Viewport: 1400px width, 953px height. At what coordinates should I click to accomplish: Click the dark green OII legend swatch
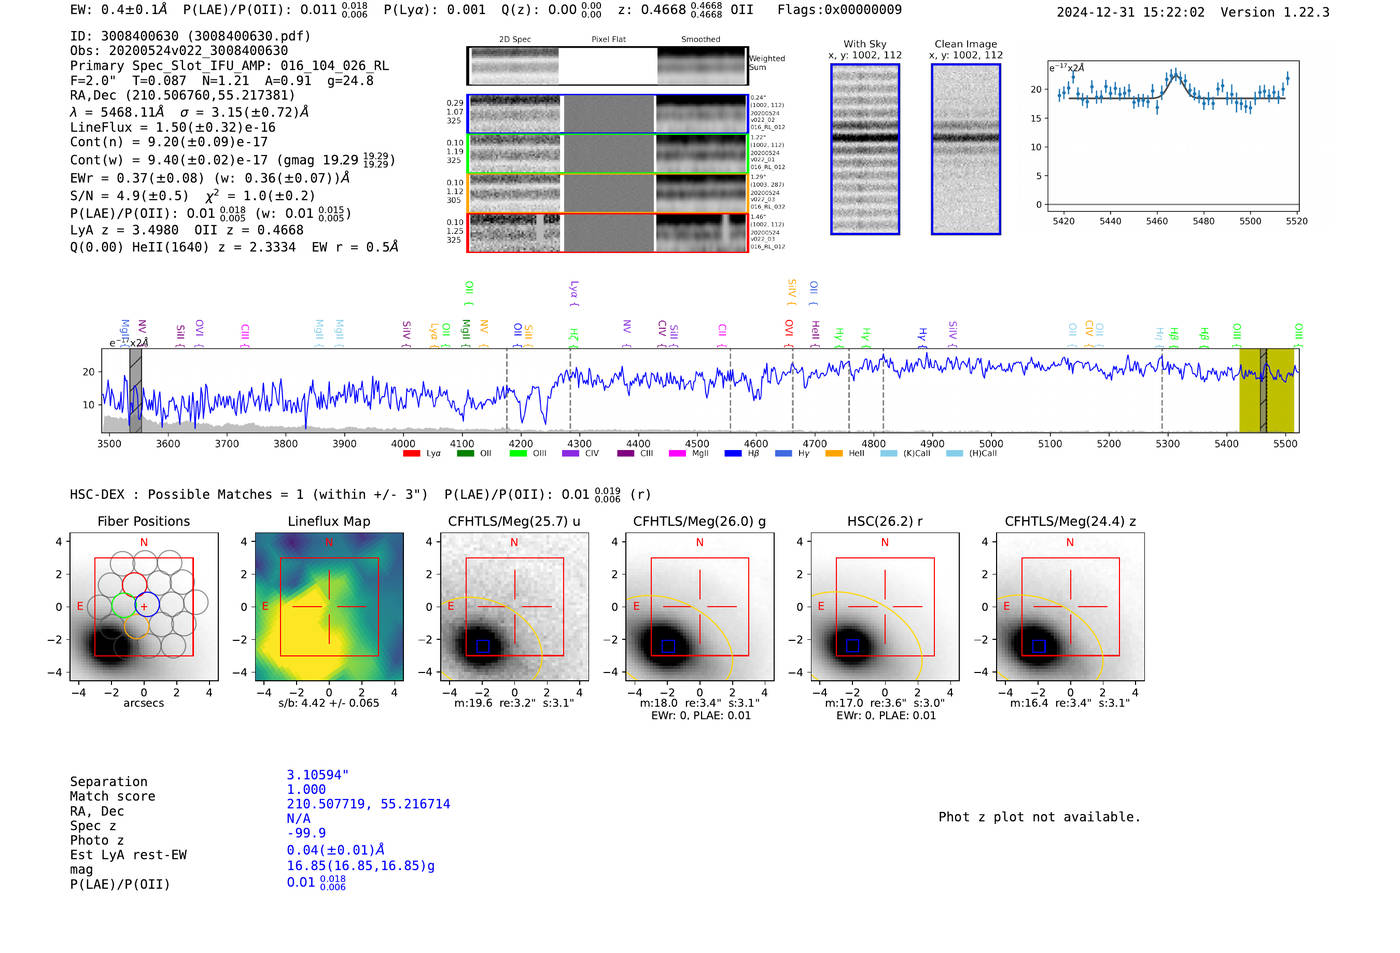pos(465,454)
